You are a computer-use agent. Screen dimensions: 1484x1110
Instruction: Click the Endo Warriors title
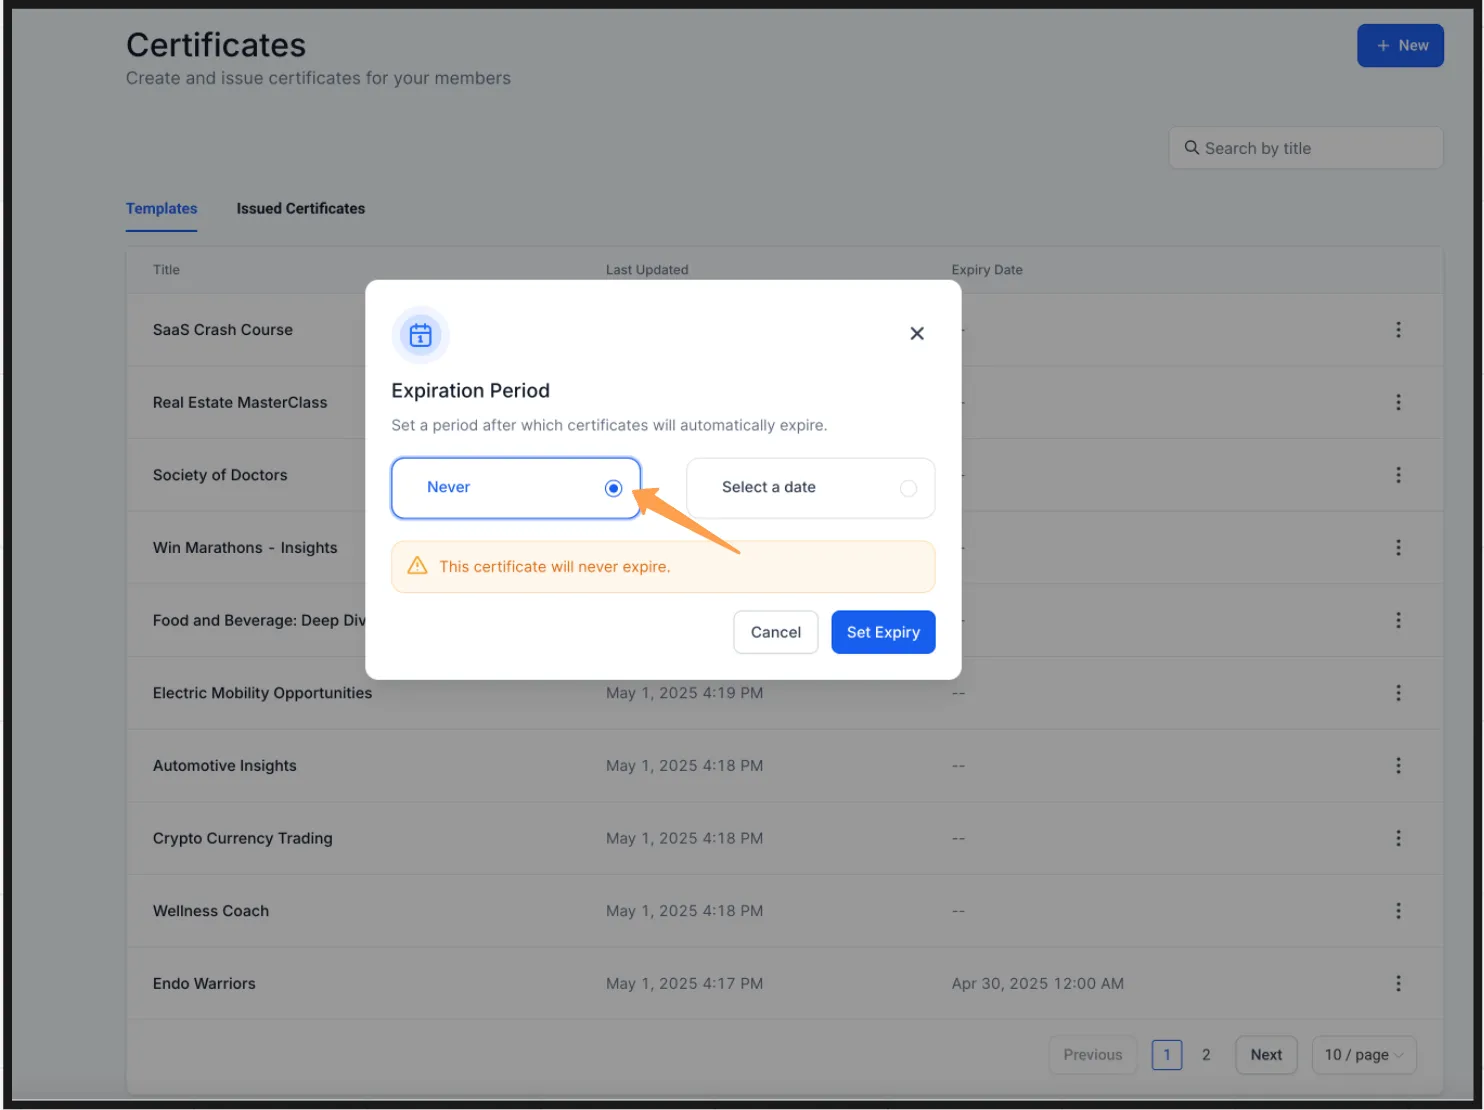click(x=204, y=984)
